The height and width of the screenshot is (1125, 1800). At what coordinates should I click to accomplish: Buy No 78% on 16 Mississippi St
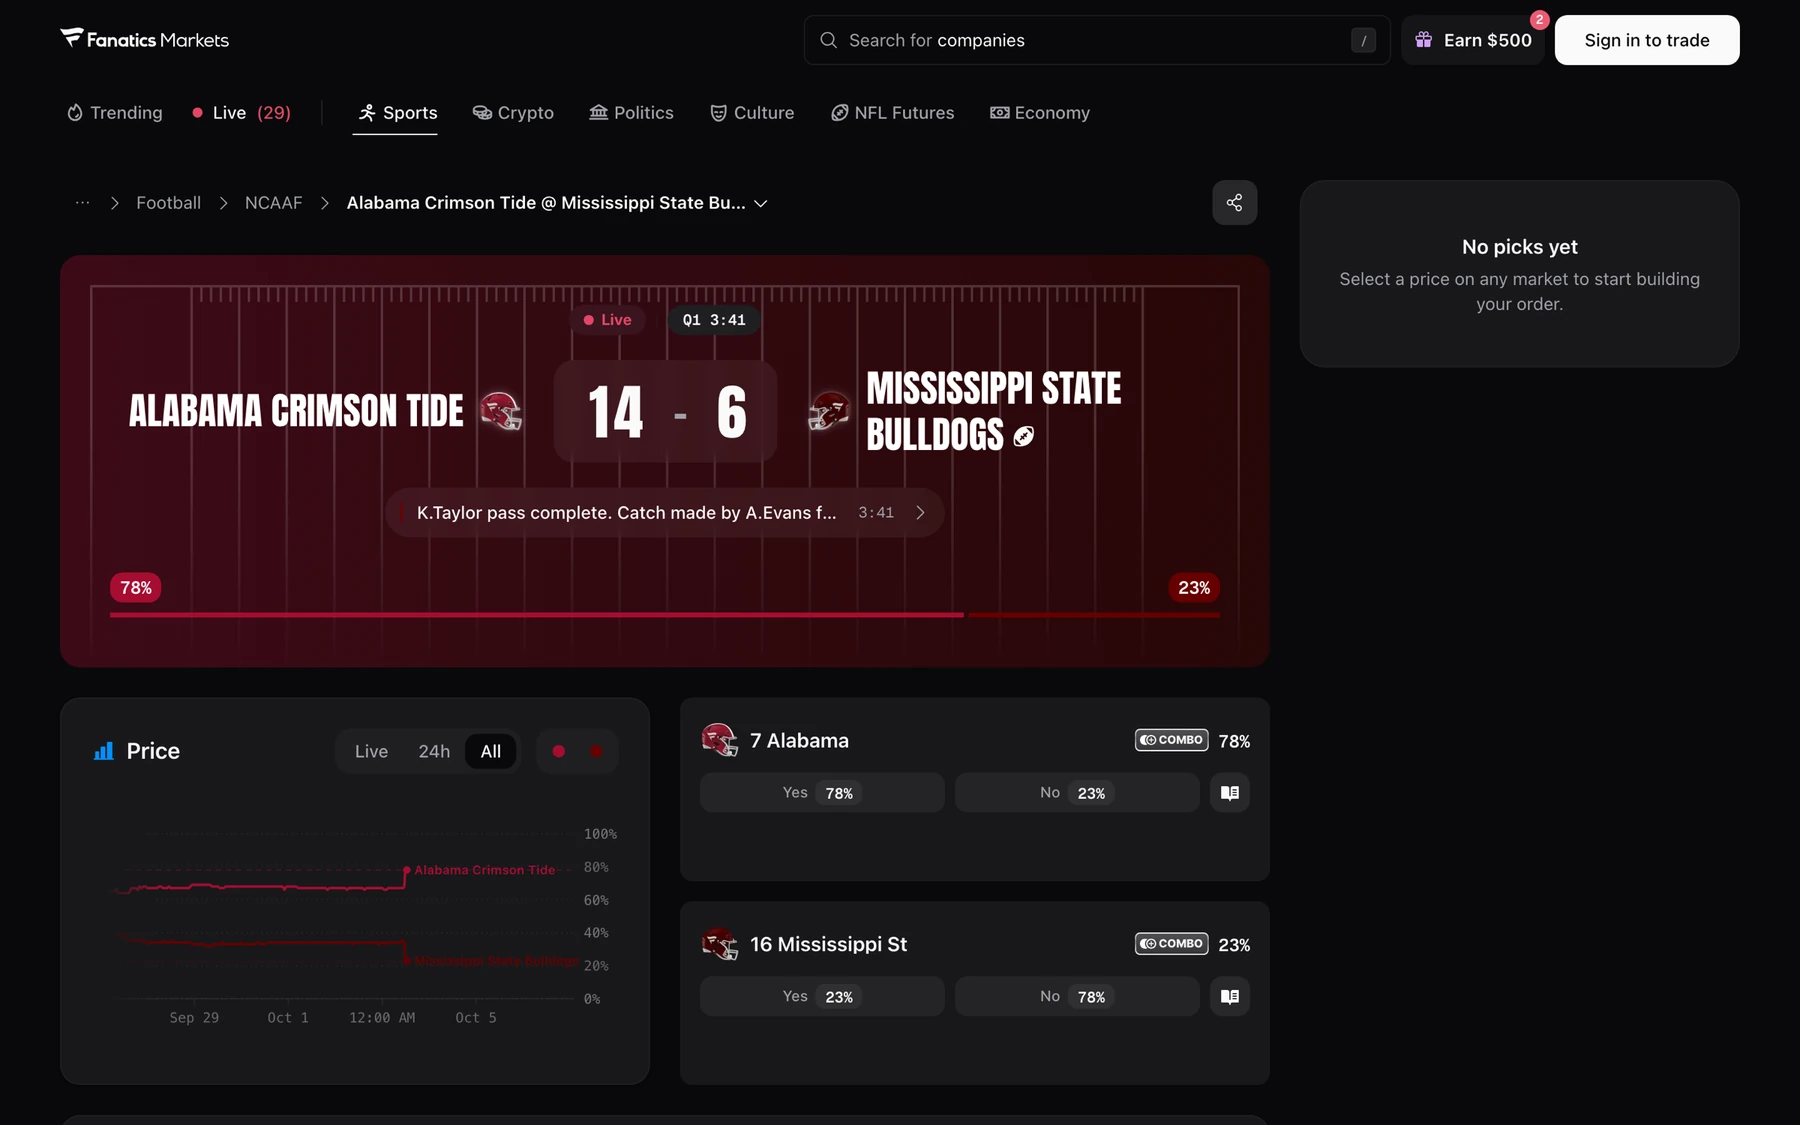coord(1077,997)
